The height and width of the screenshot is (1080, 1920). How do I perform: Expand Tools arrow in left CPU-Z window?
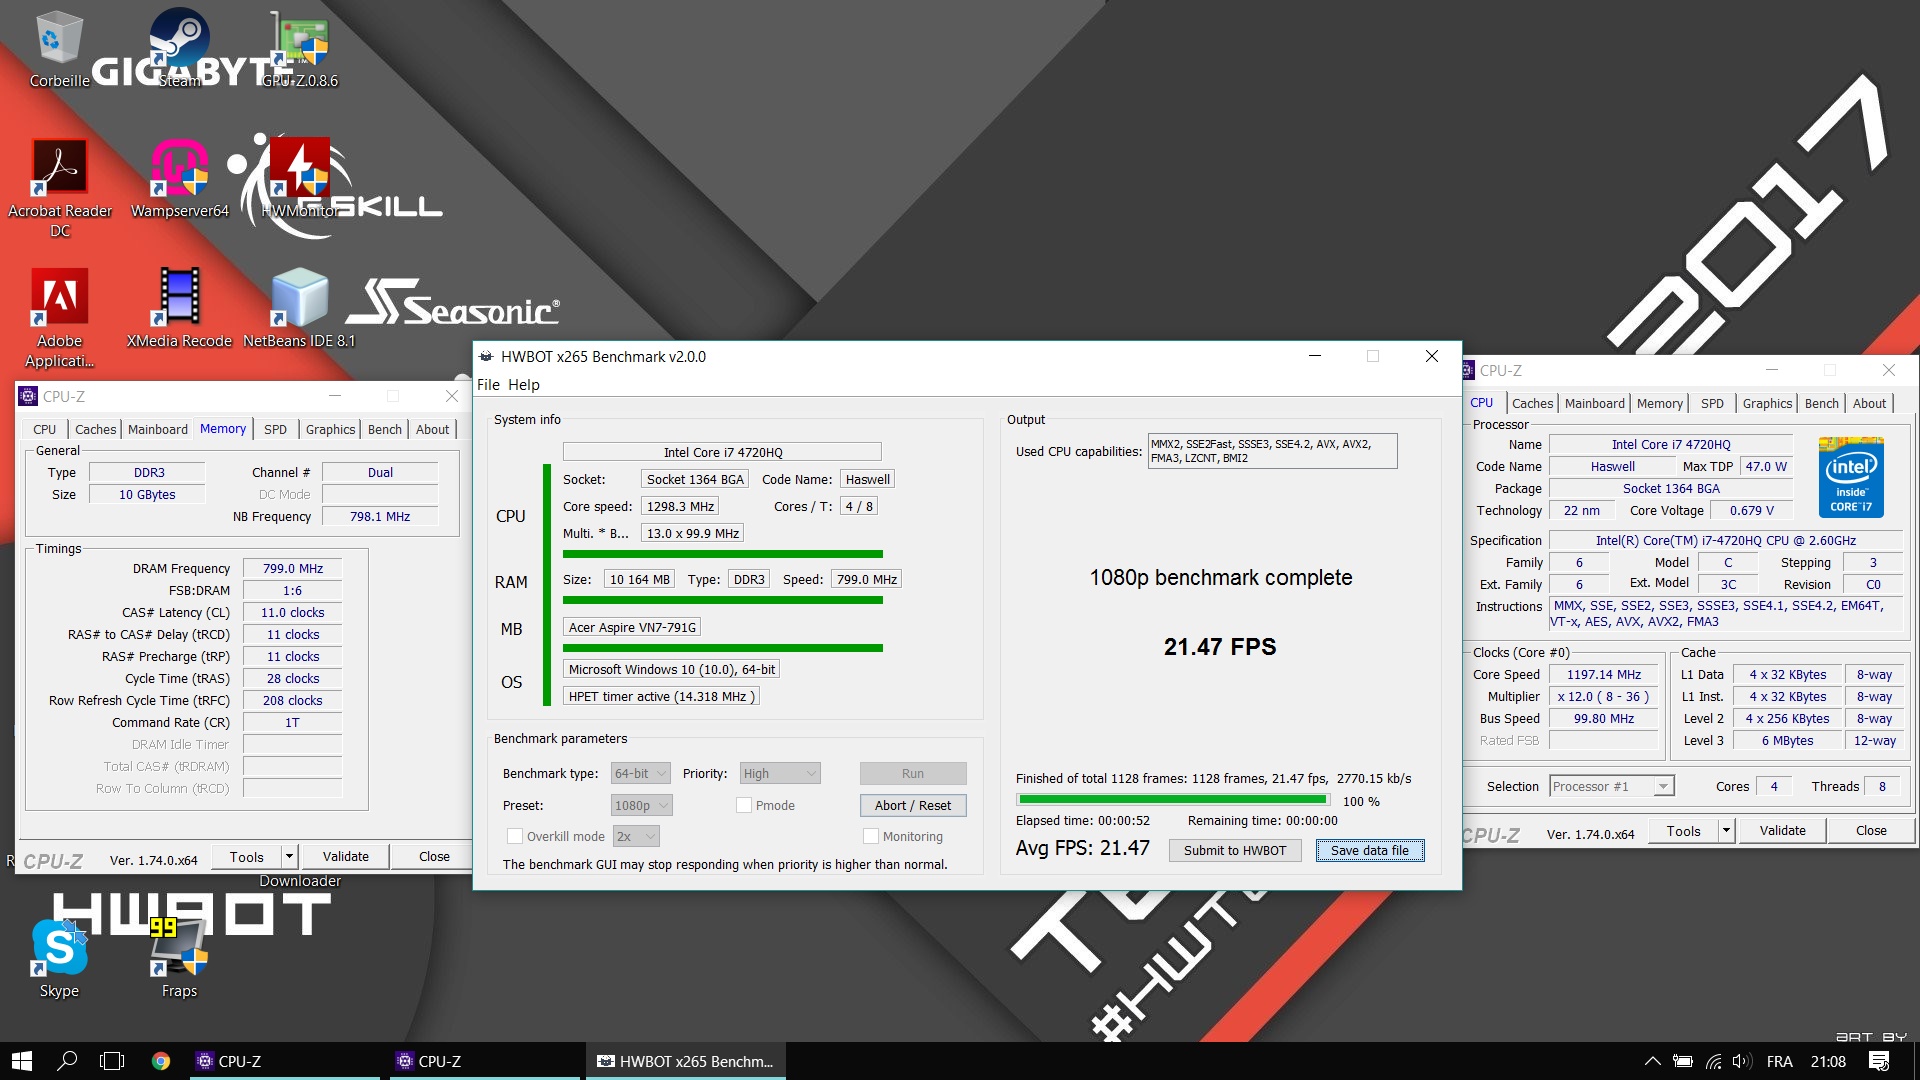[289, 857]
